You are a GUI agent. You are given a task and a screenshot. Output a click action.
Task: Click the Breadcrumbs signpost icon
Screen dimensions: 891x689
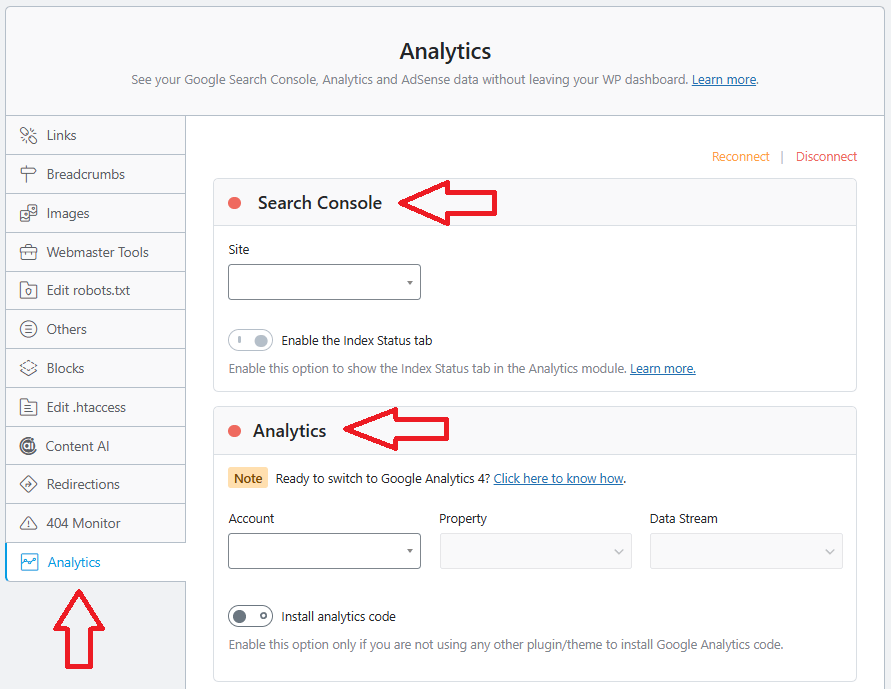28,174
